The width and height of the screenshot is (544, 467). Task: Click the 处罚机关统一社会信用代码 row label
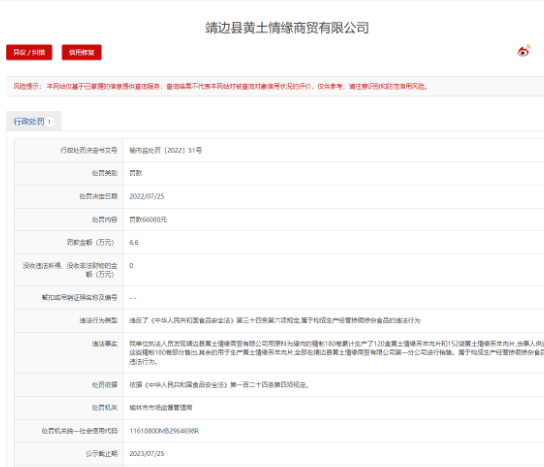(x=79, y=431)
